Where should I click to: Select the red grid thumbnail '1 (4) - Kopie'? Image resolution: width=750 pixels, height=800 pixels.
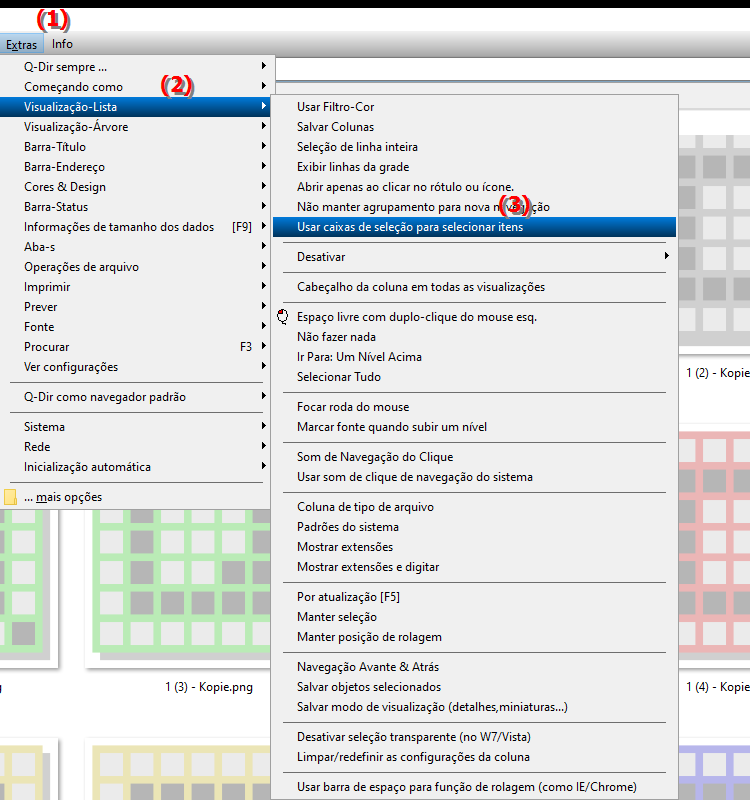click(x=714, y=546)
